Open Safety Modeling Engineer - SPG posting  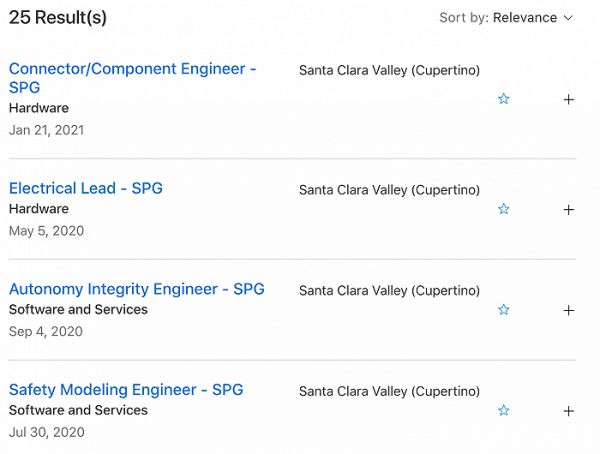coord(126,390)
